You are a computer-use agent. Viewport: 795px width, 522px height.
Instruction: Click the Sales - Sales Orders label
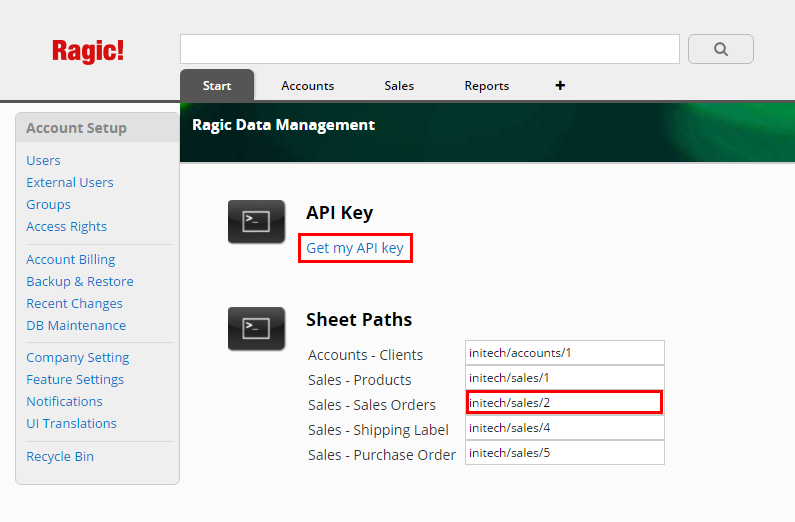click(x=372, y=405)
